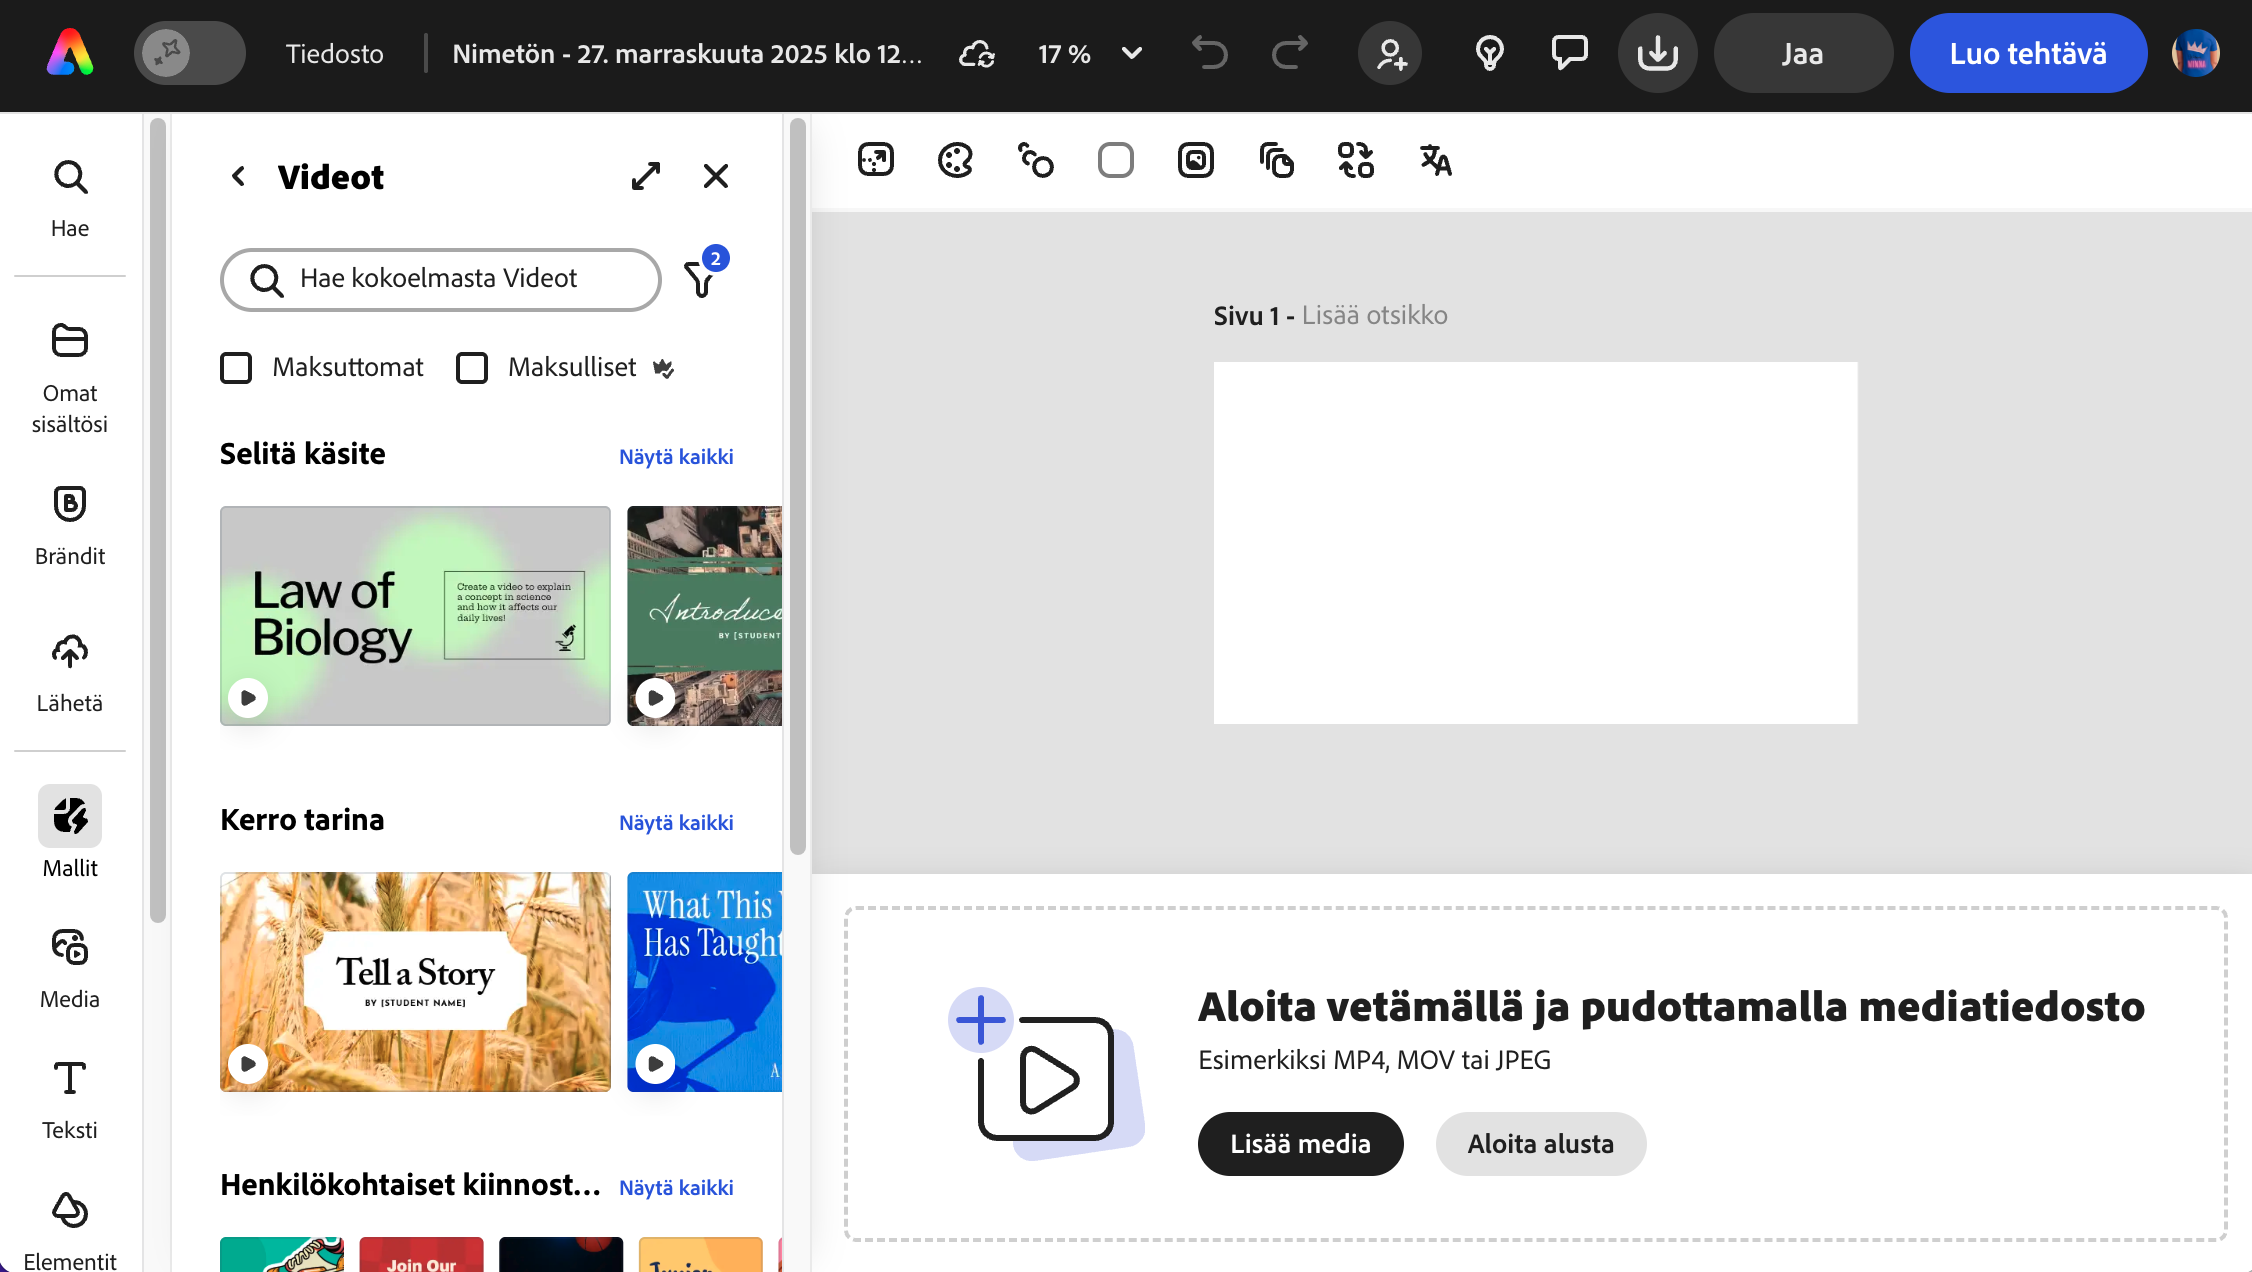Click the translate icon in toolbar
This screenshot has width=2252, height=1272.
[1435, 160]
